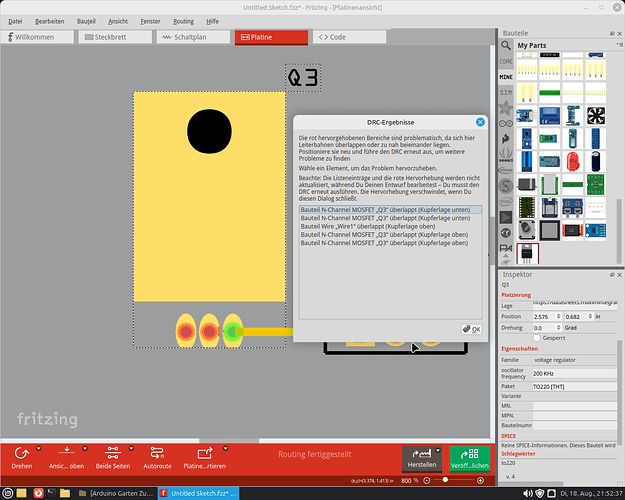Select the TO220 transistor part thumbnail
This screenshot has height=500, width=625.
coord(527,254)
